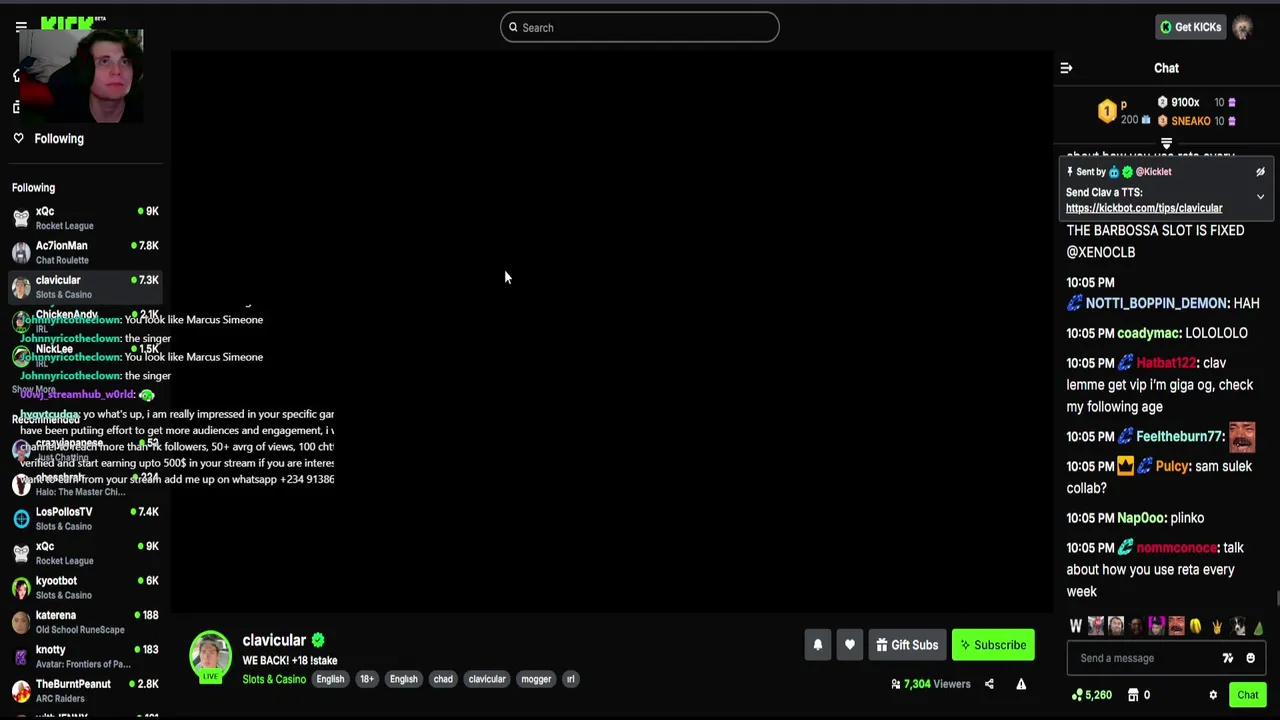This screenshot has height=720, width=1280.
Task: Insert the yellow hand quick emote
Action: point(1217,627)
